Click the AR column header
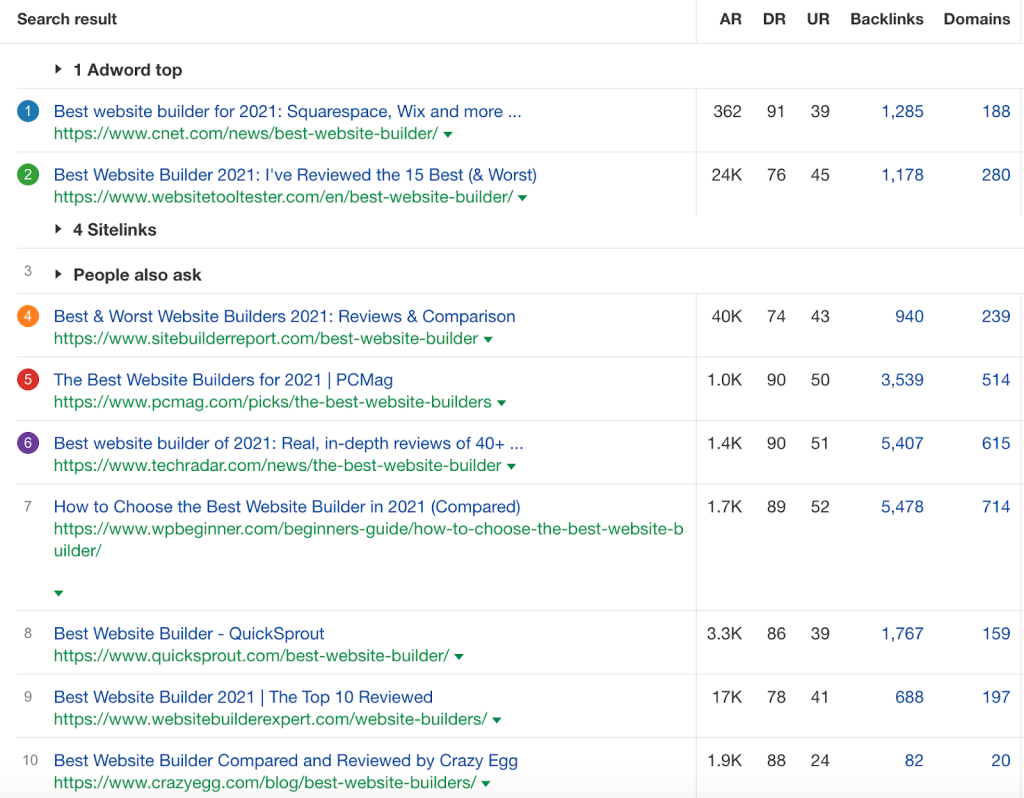1024x798 pixels. tap(730, 19)
